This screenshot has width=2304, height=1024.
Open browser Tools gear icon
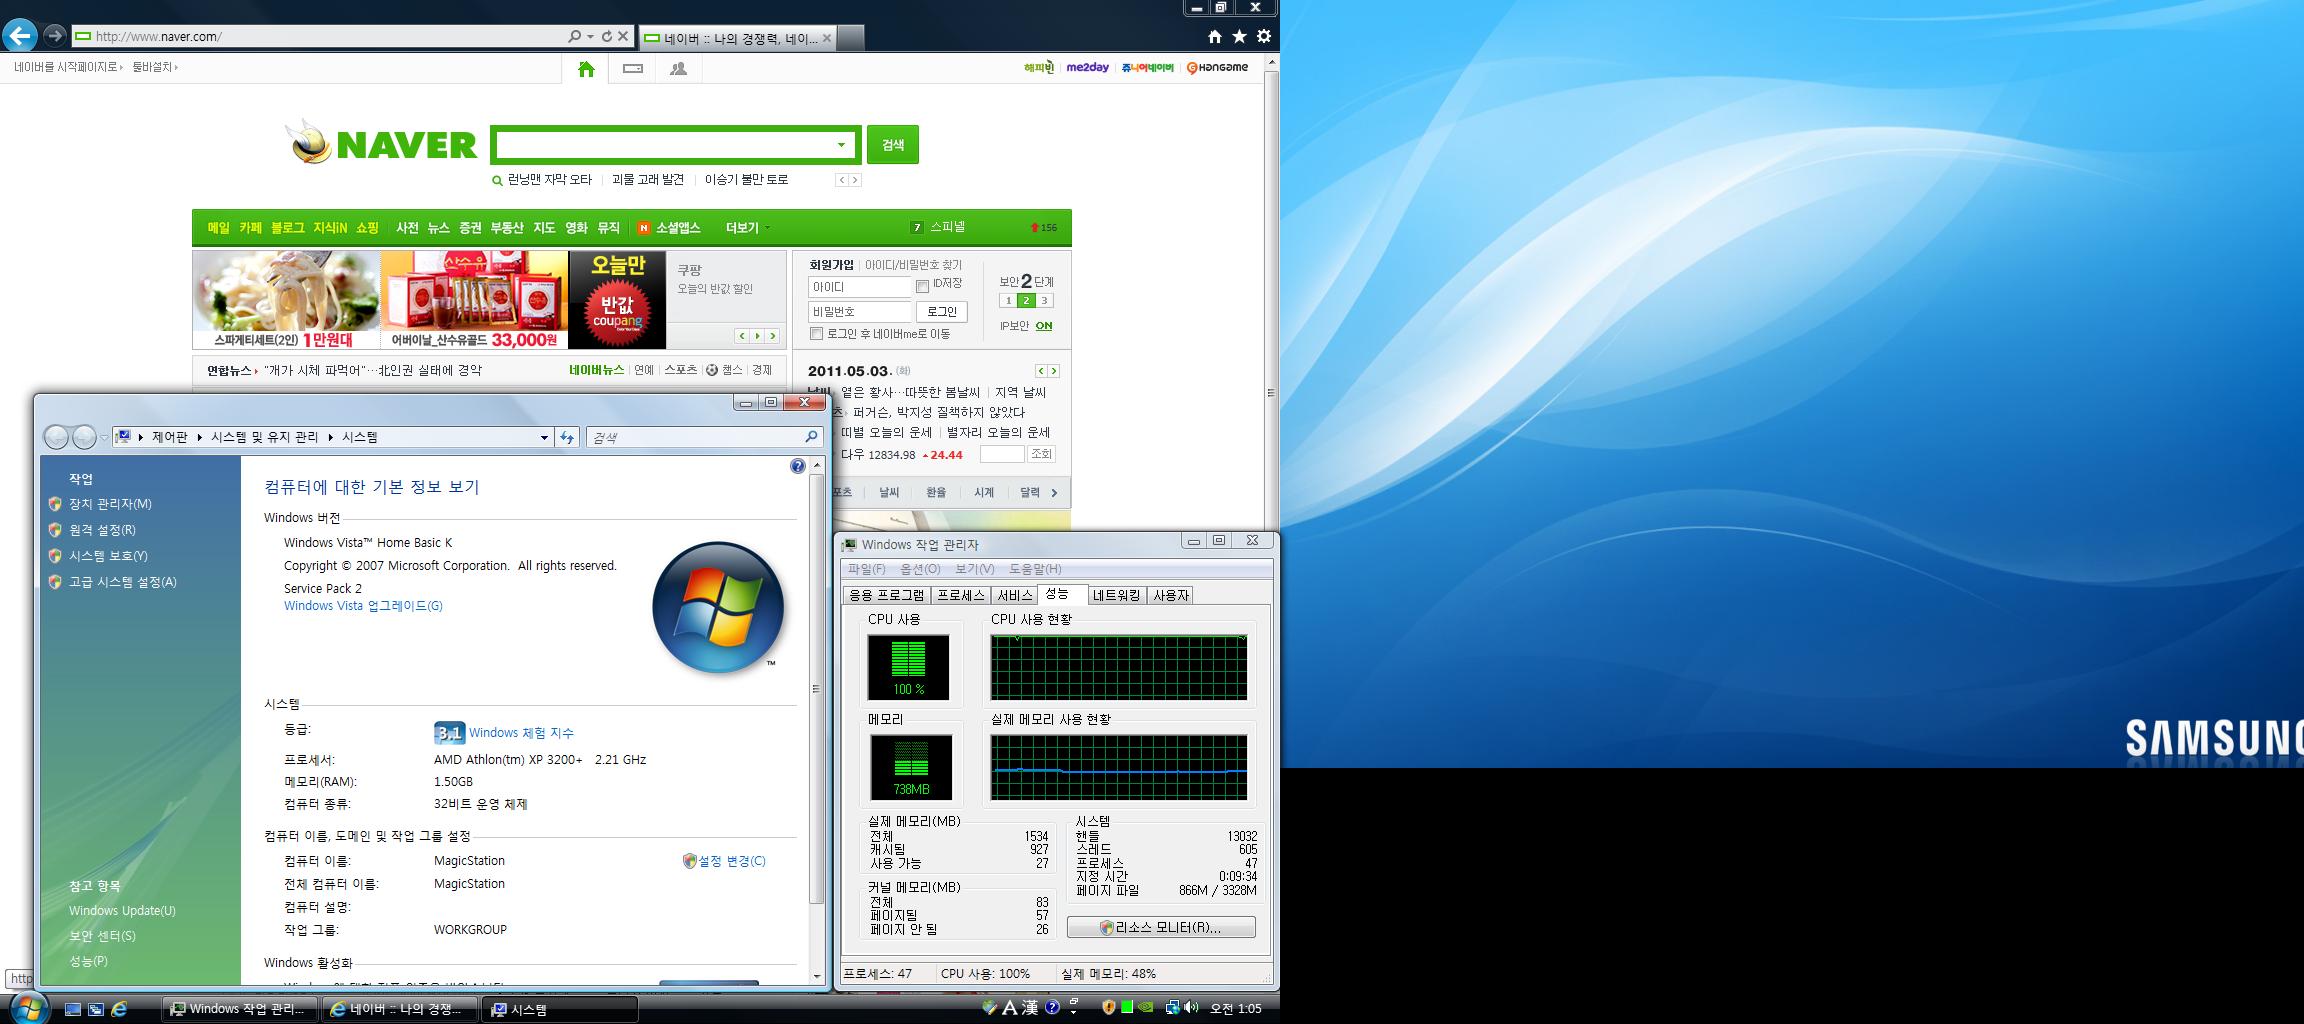[1264, 36]
